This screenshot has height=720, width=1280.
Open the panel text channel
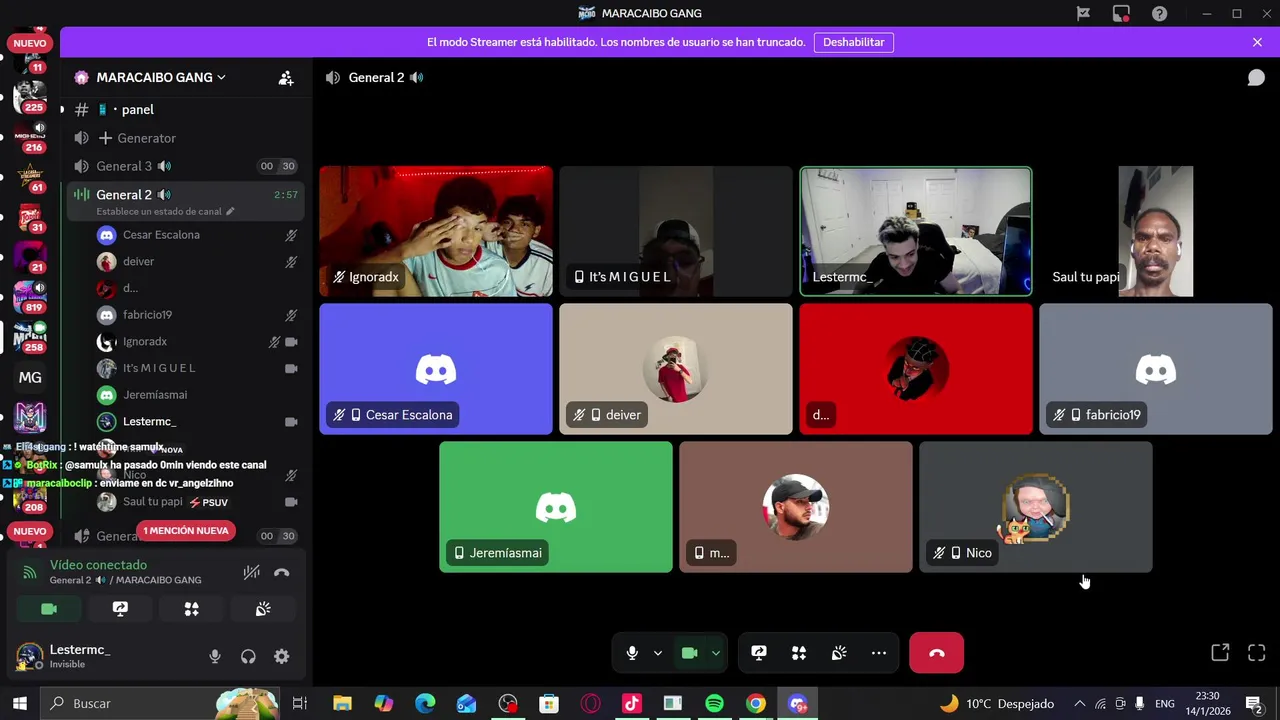pyautogui.click(x=185, y=110)
